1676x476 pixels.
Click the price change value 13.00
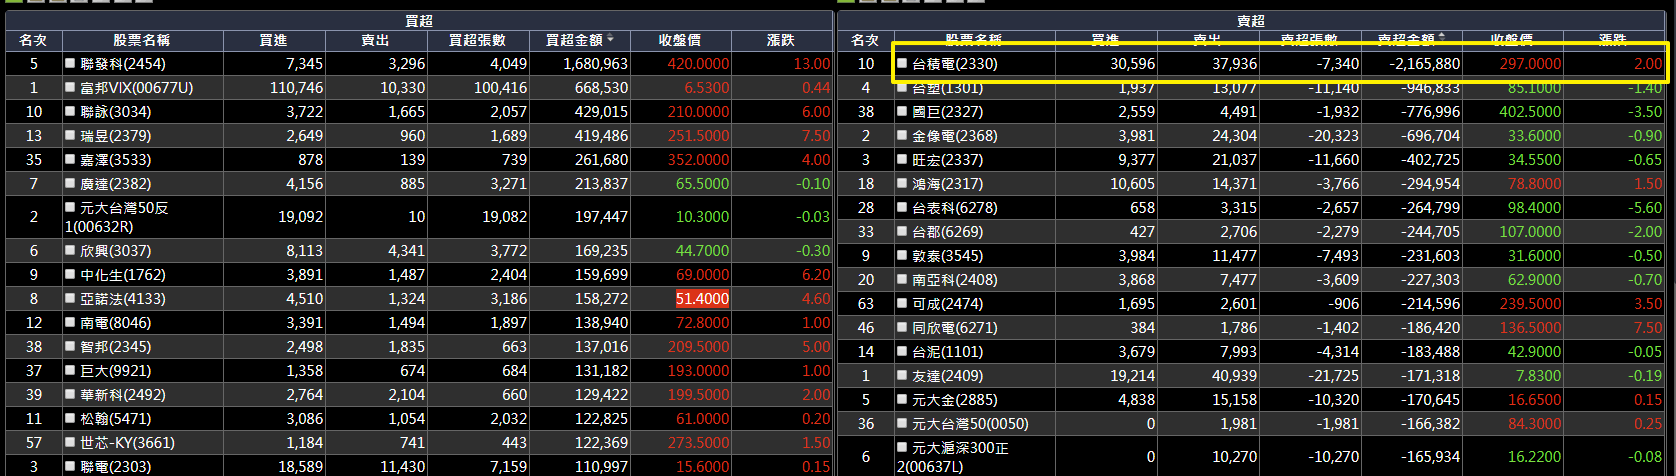(812, 64)
